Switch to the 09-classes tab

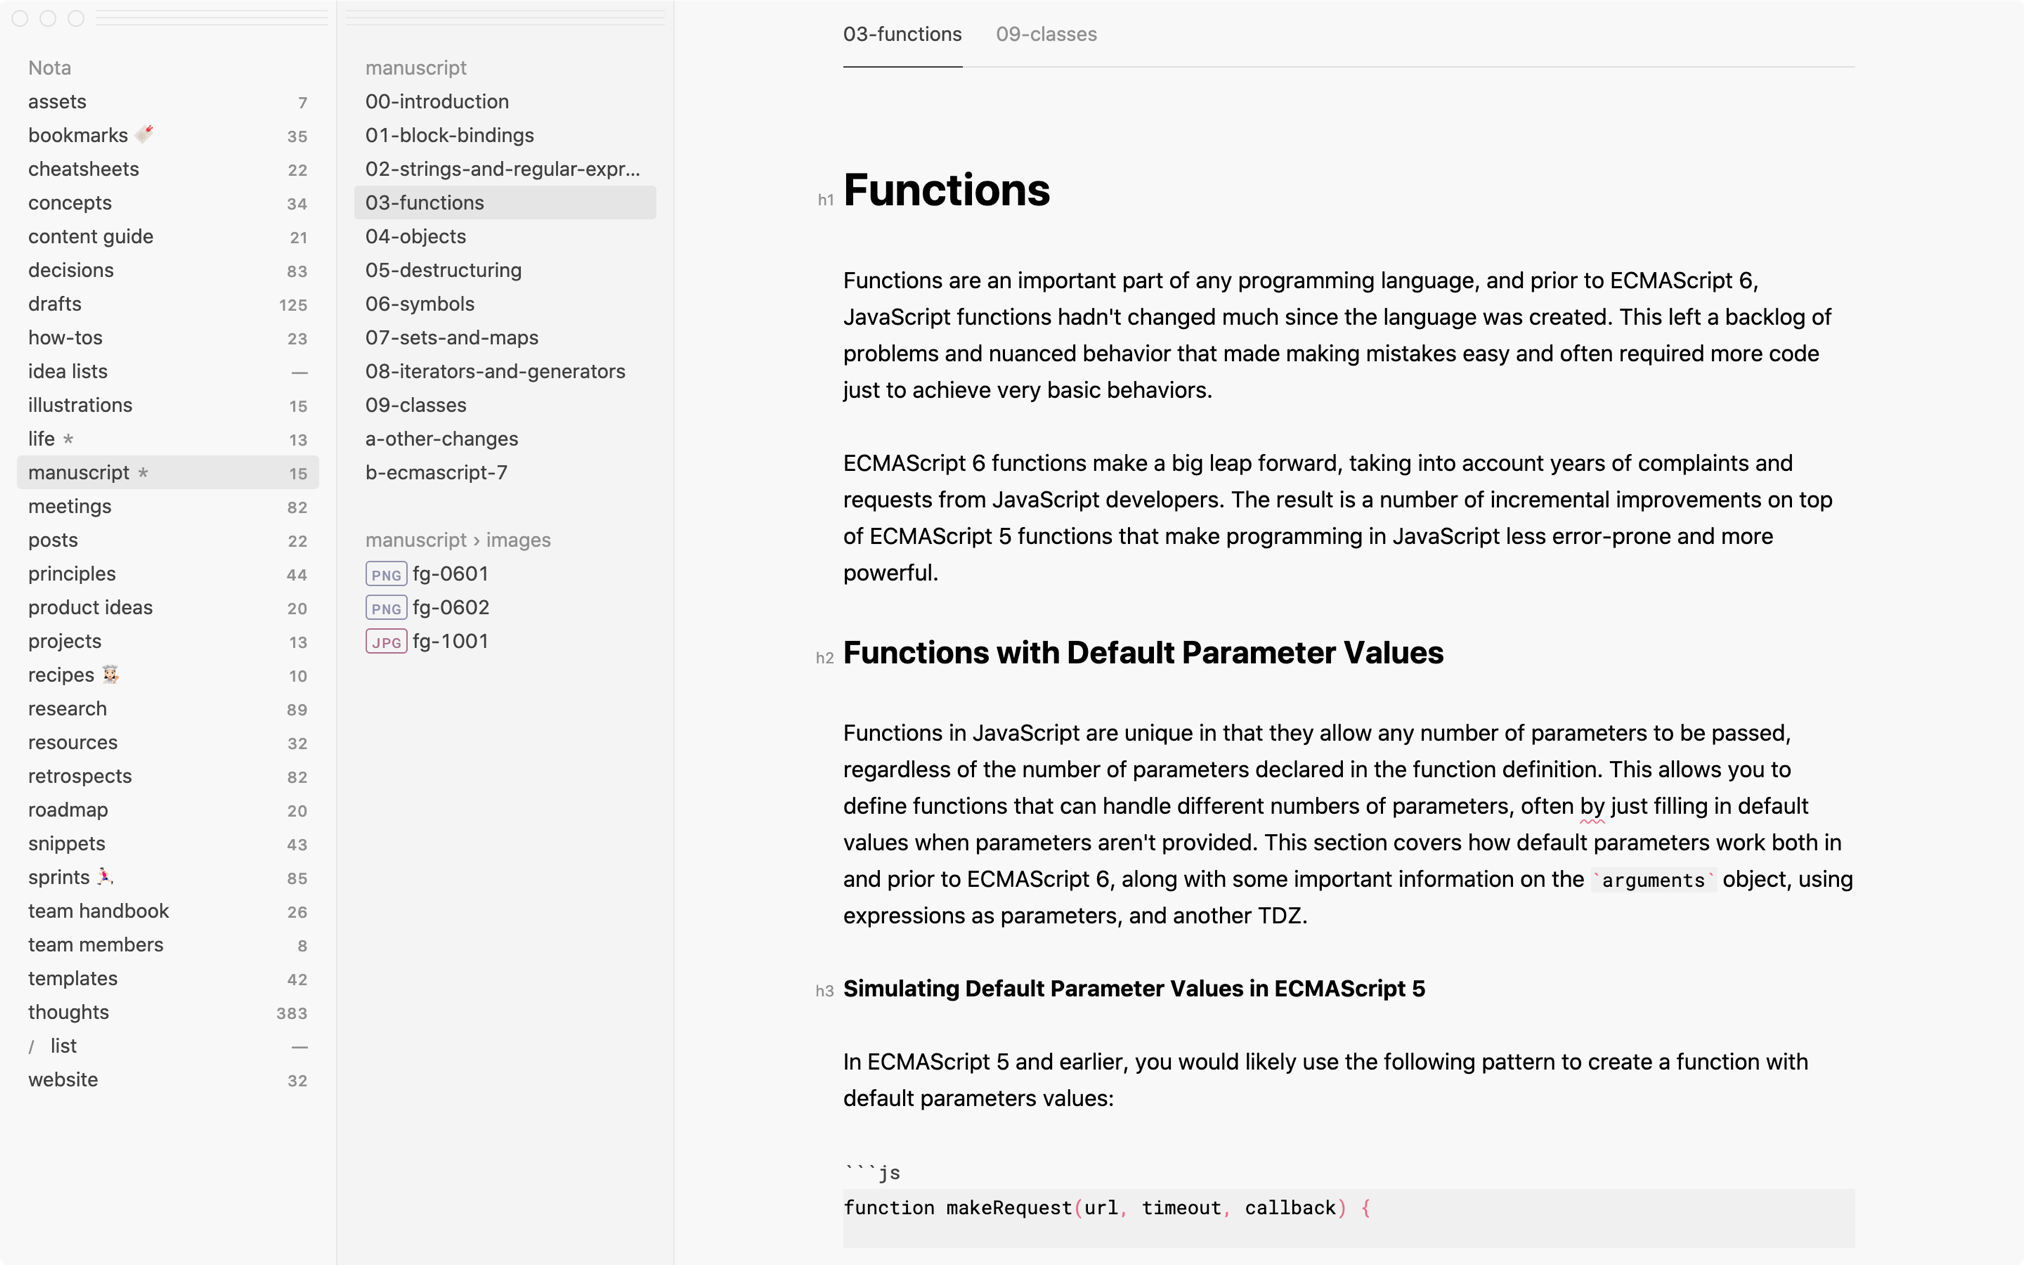click(1046, 34)
